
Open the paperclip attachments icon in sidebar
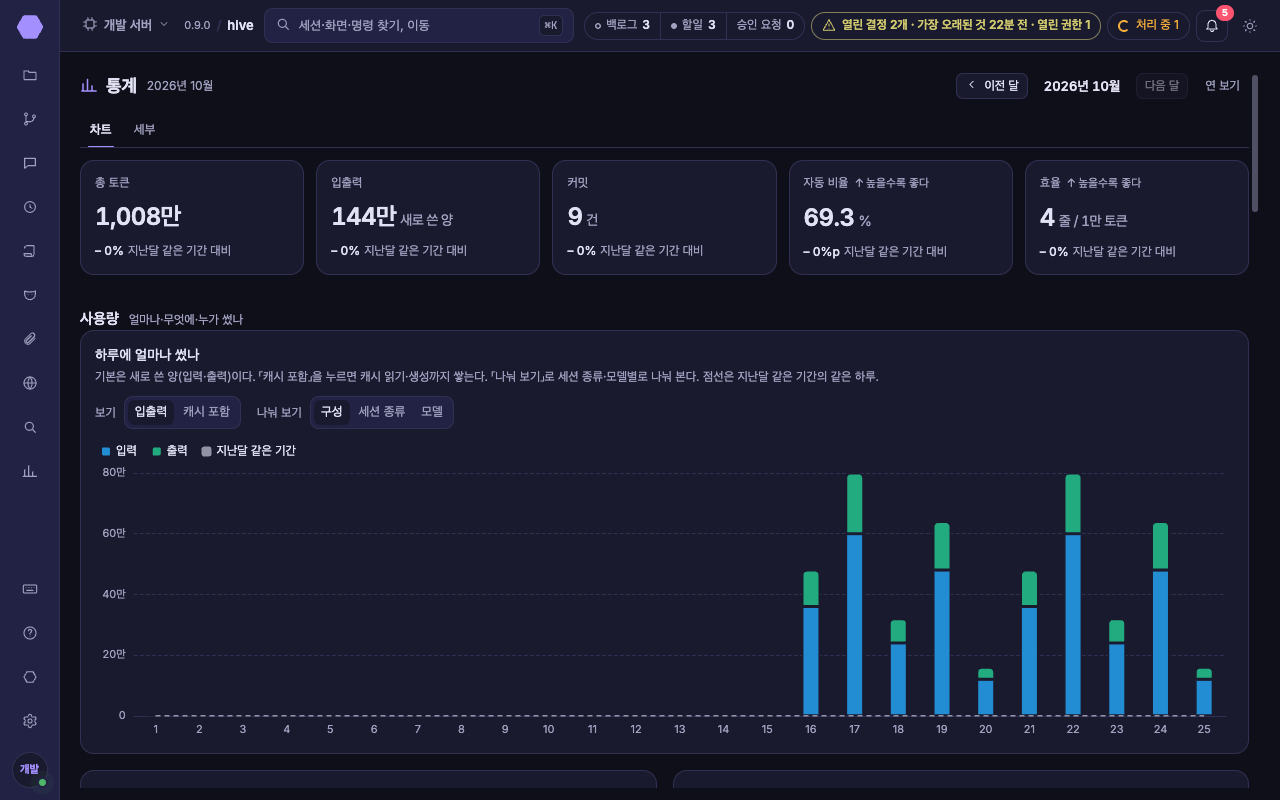(30, 339)
